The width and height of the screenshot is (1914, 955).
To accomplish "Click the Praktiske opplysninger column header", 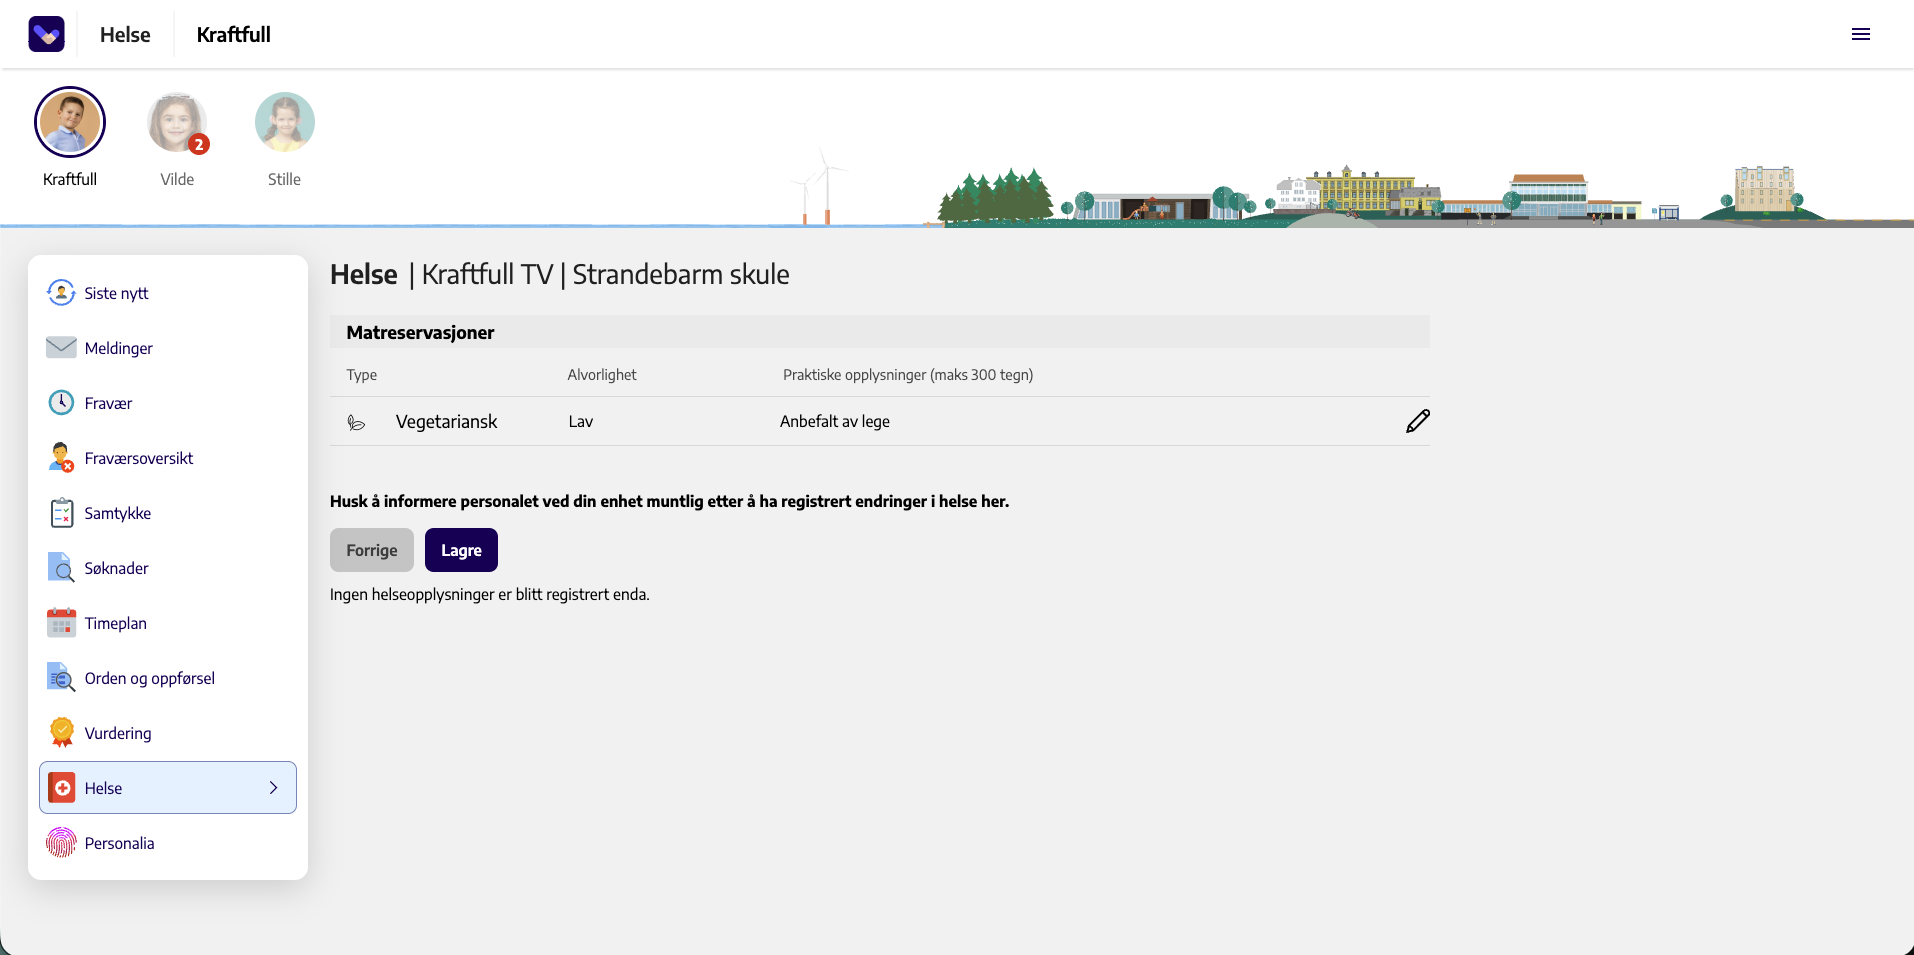I will [x=908, y=375].
